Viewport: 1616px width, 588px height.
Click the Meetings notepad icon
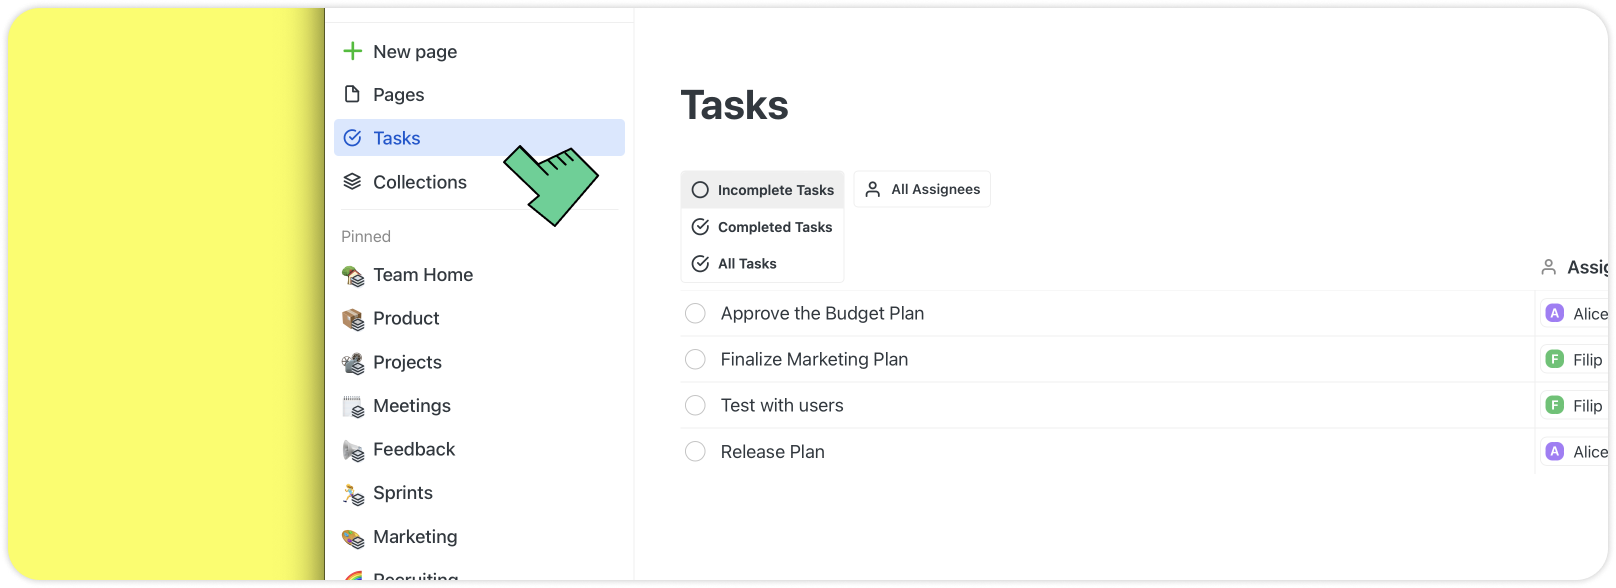[x=353, y=406]
